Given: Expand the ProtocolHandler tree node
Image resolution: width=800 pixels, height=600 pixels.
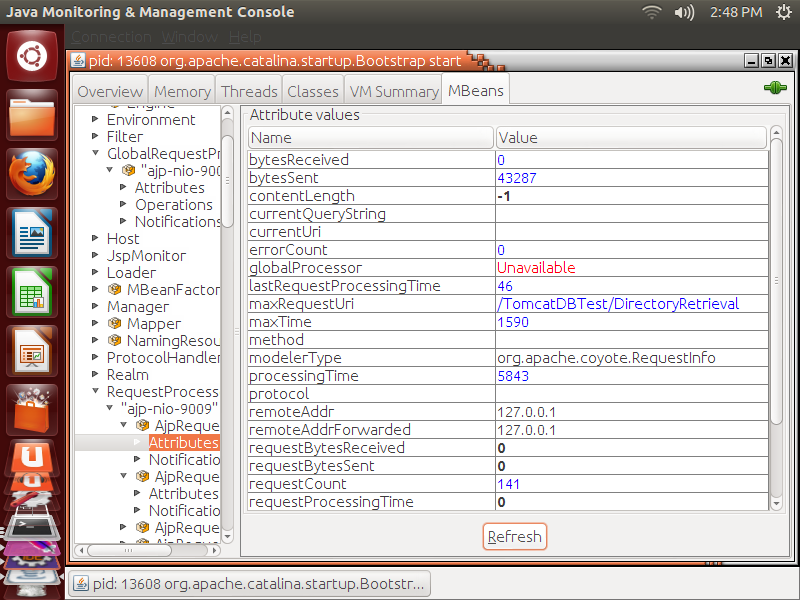Looking at the screenshot, I should point(95,357).
